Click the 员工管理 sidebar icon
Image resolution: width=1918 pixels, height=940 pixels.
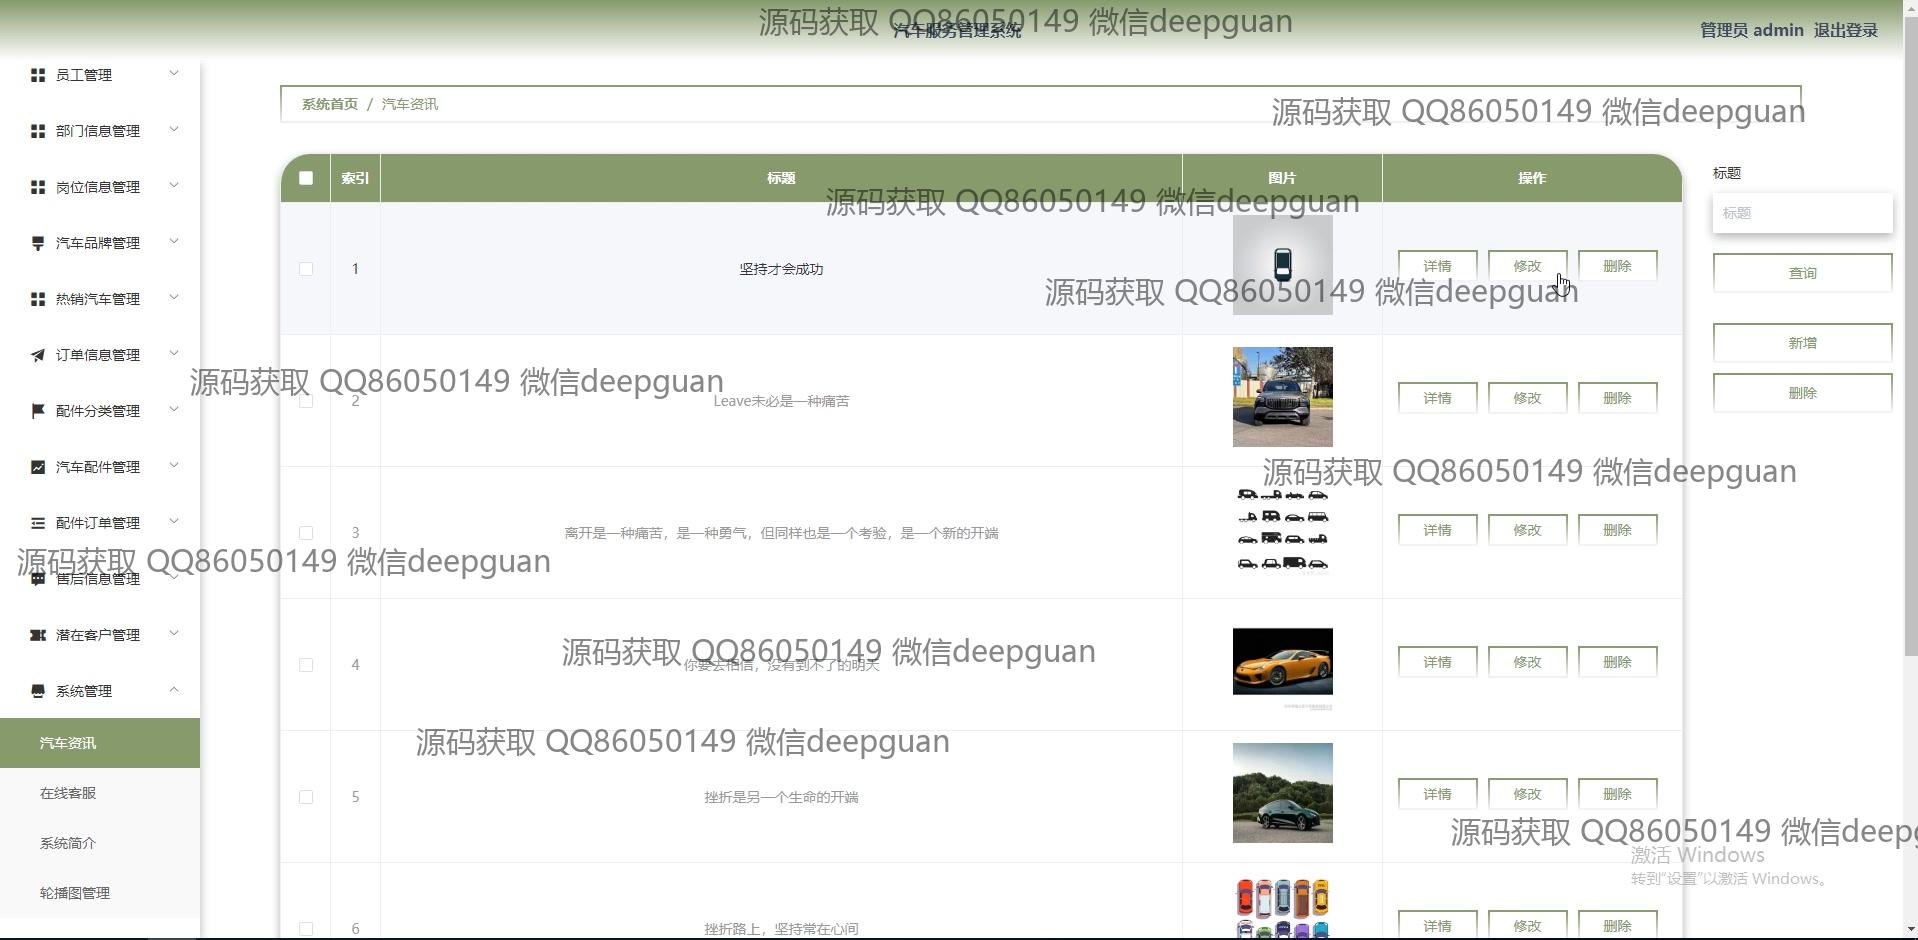coord(38,75)
